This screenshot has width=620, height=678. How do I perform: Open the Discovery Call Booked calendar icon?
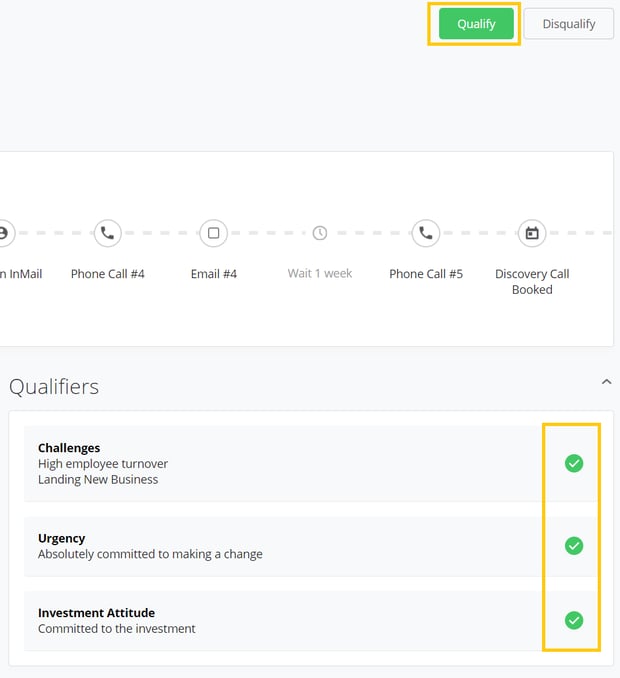point(532,233)
